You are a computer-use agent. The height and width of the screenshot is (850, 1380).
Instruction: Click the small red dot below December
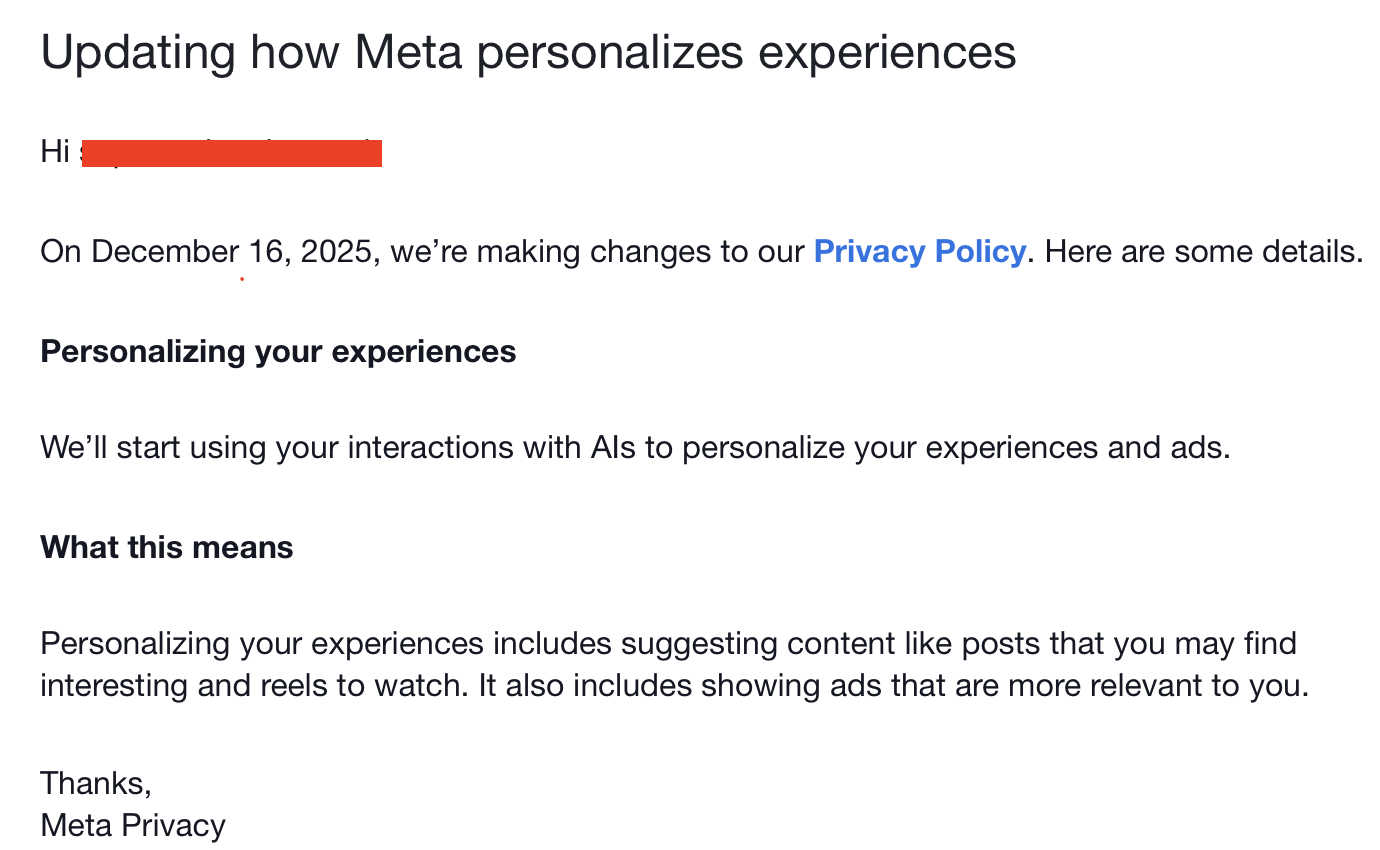pyautogui.click(x=242, y=279)
